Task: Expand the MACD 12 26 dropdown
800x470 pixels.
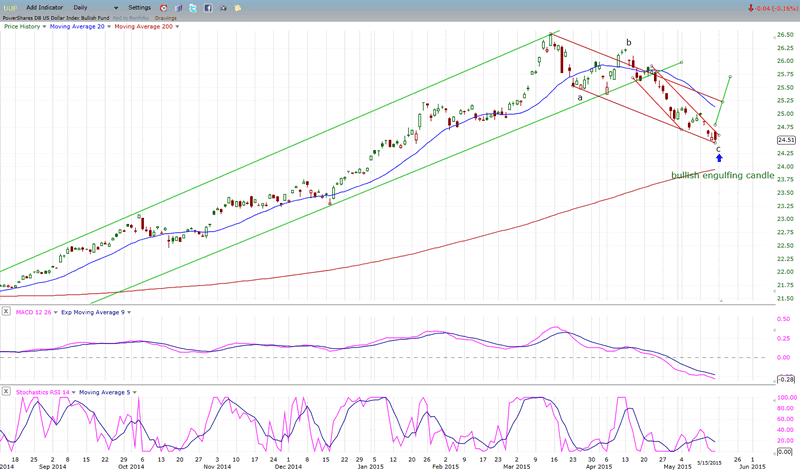Action: coord(56,312)
